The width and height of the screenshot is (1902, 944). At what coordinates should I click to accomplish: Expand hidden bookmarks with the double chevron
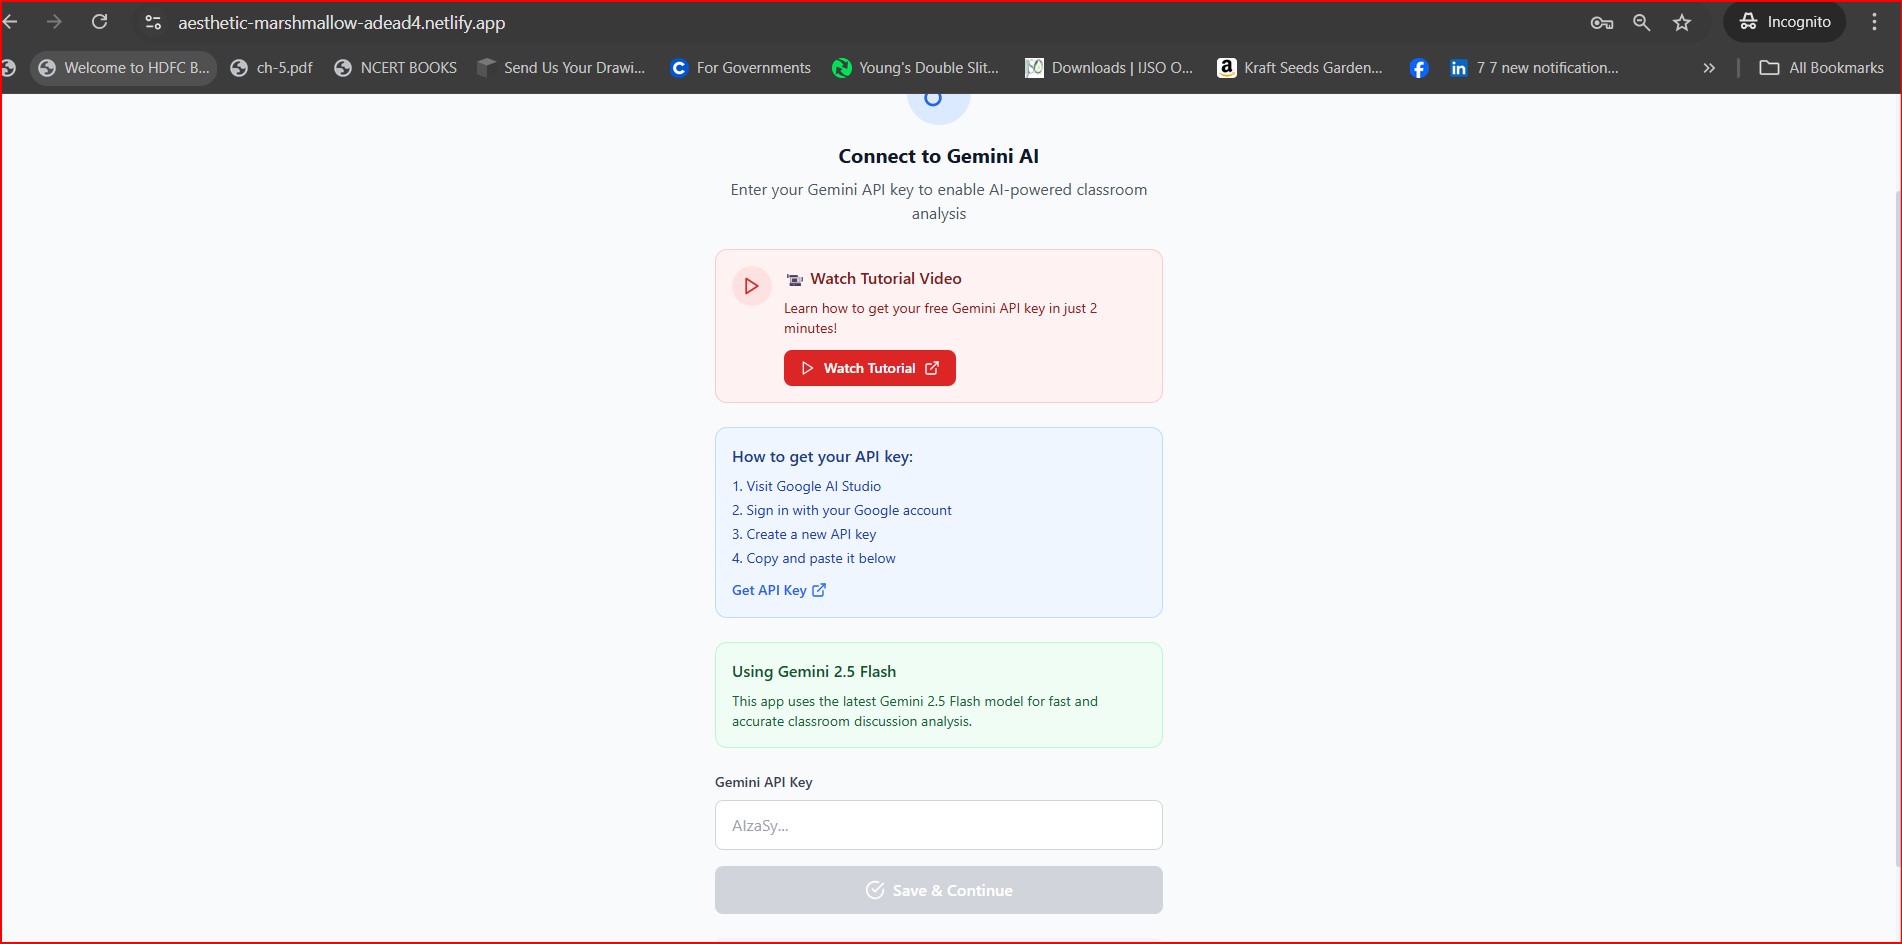(1709, 68)
